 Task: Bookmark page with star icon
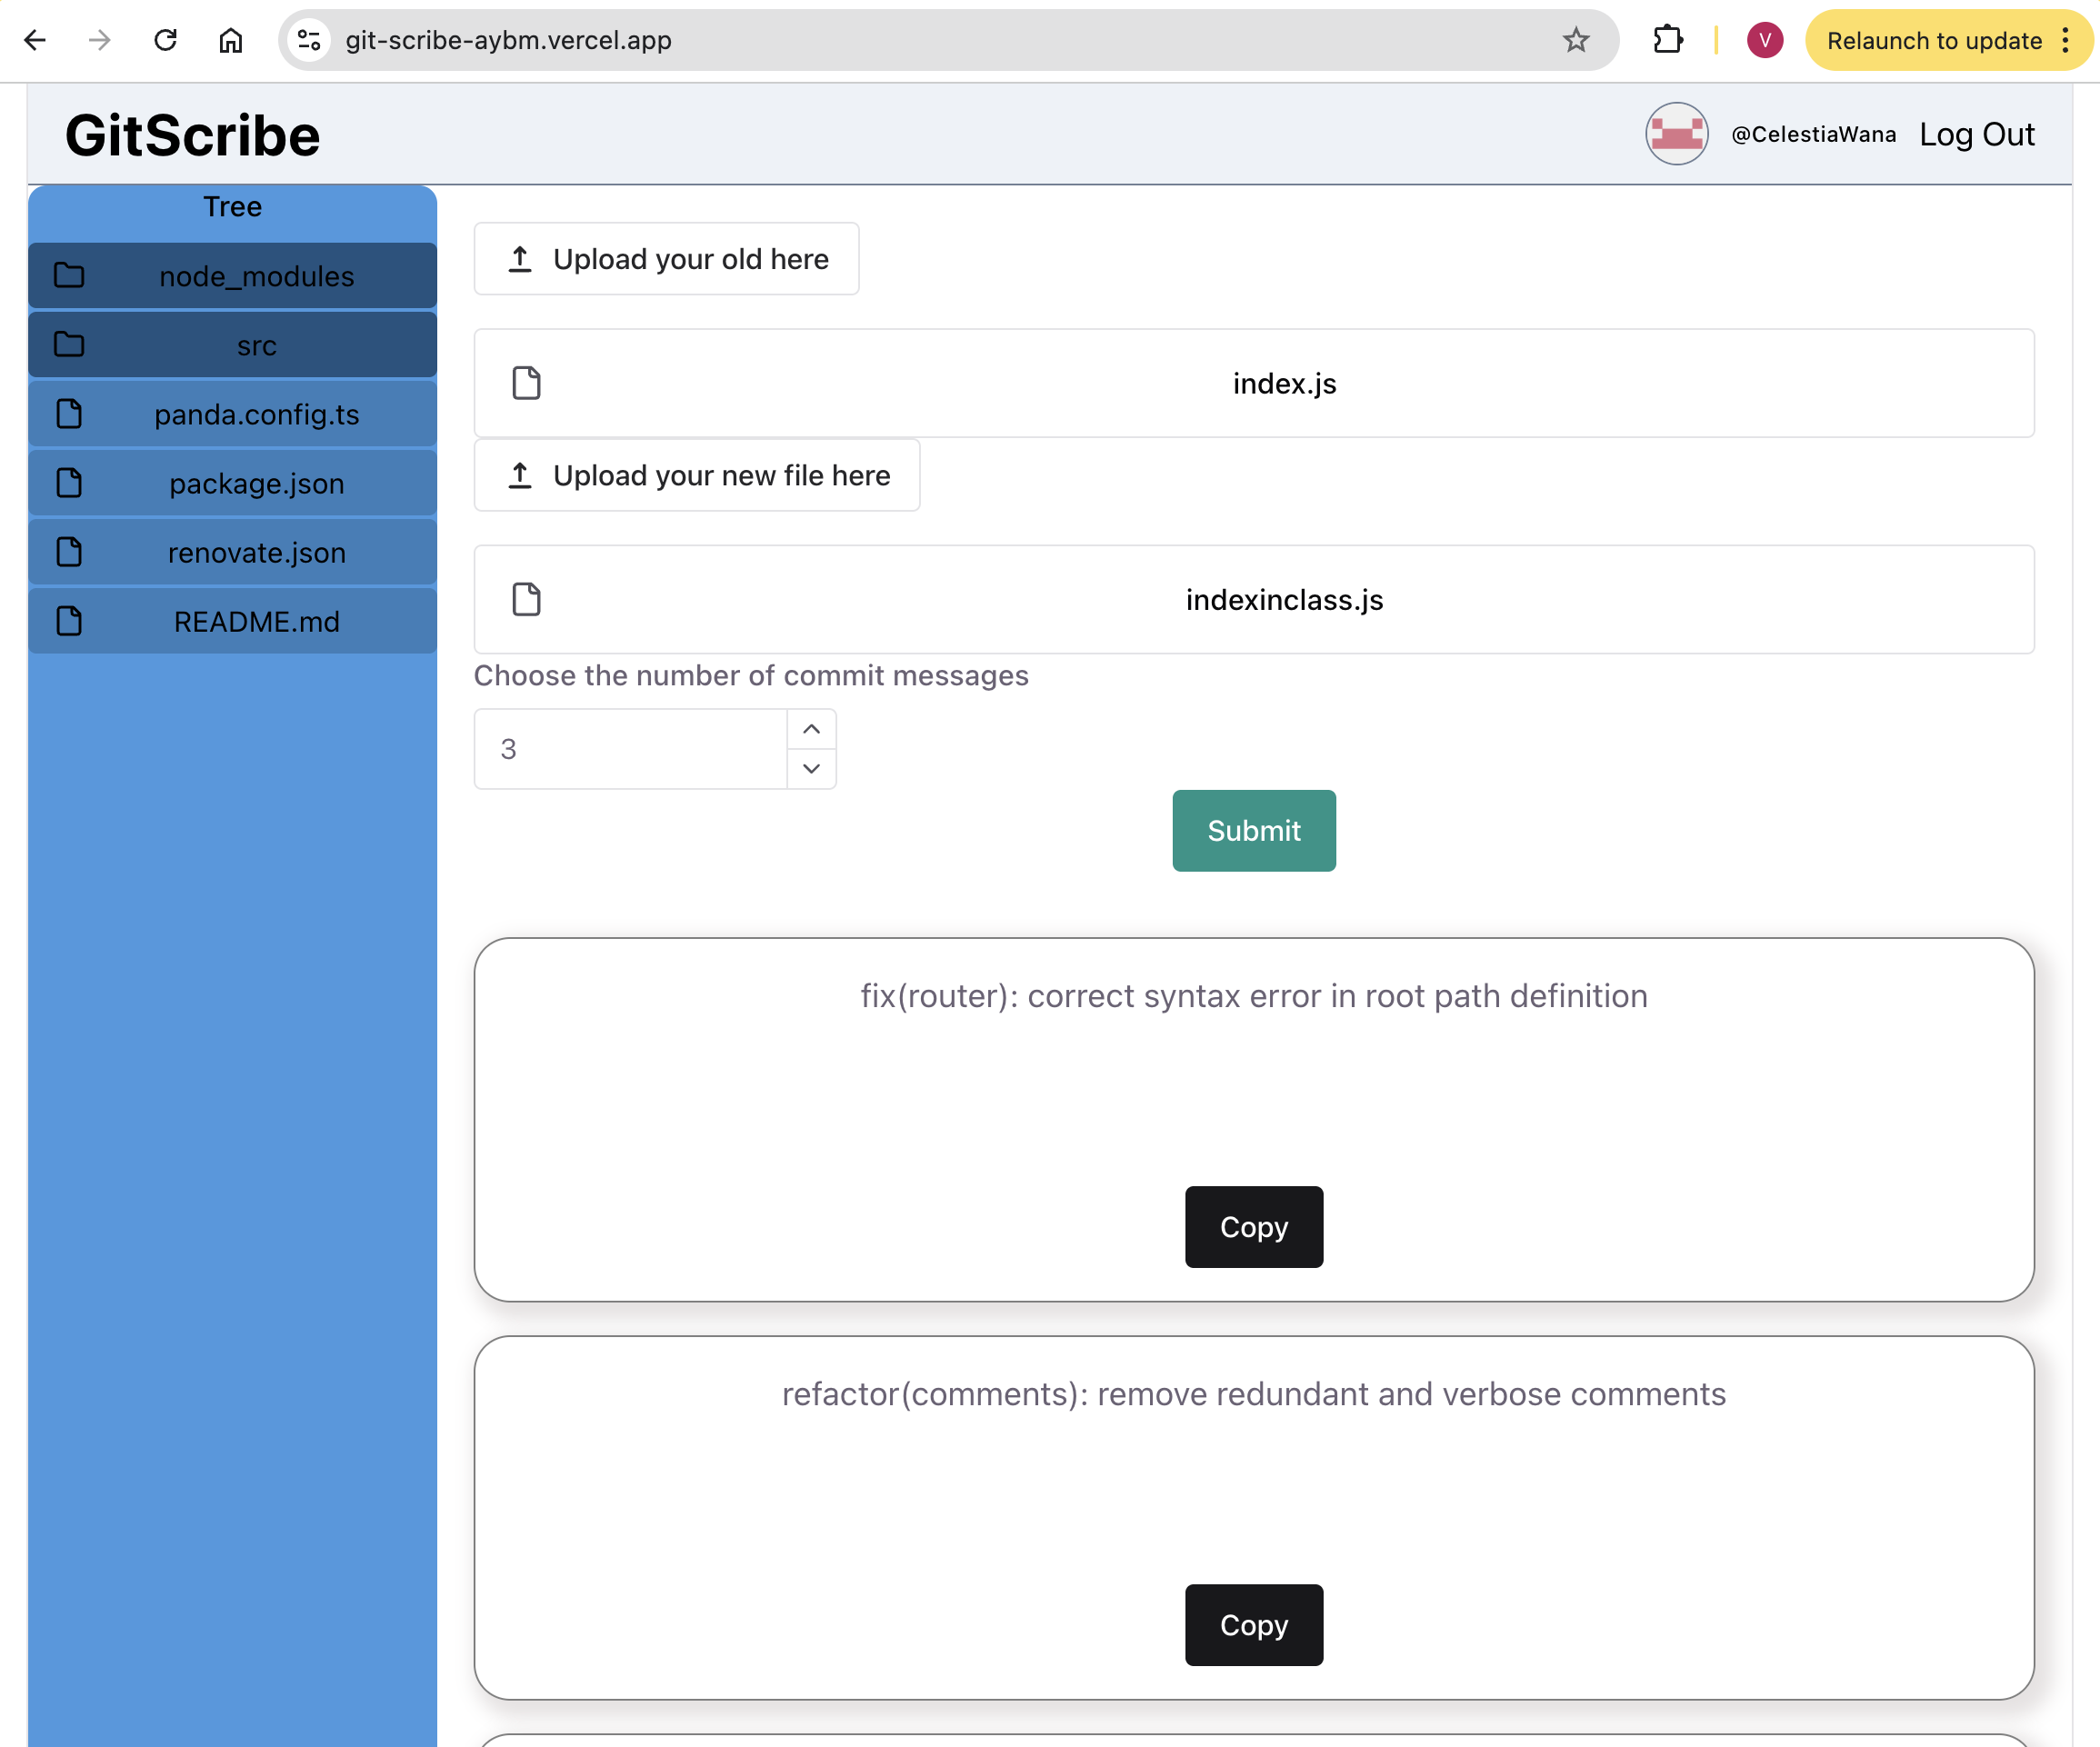[1576, 40]
